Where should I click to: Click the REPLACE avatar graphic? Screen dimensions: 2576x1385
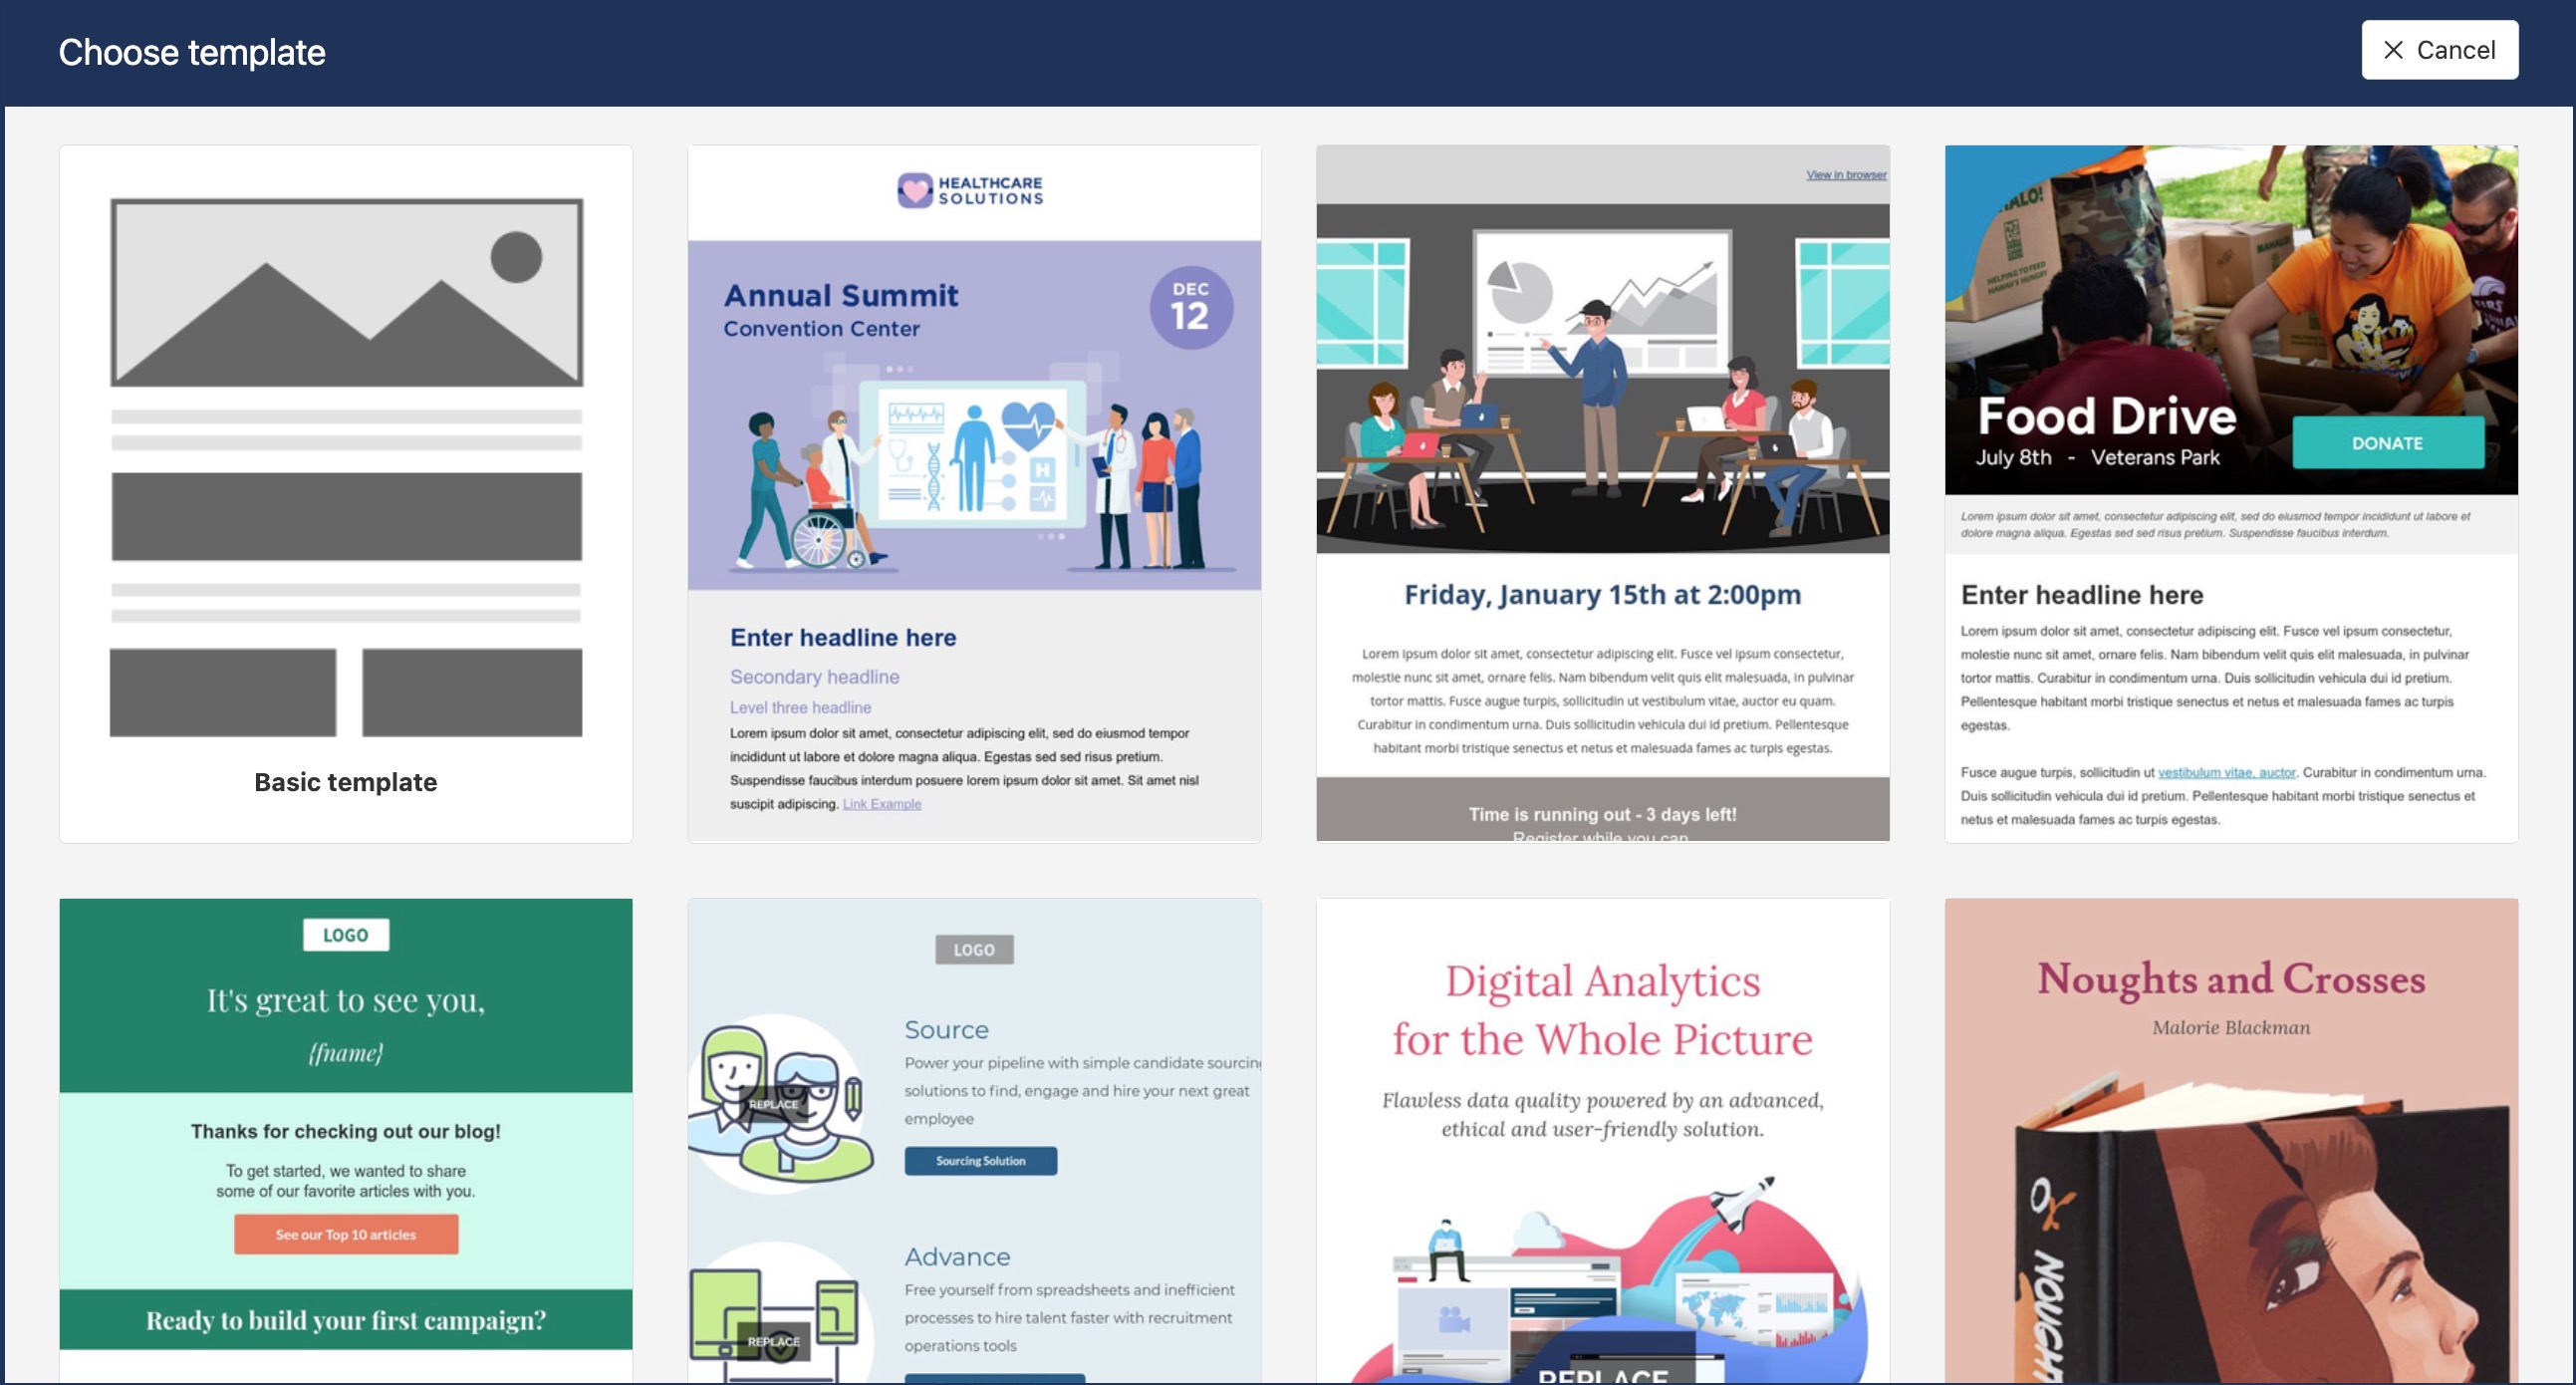coord(775,1103)
